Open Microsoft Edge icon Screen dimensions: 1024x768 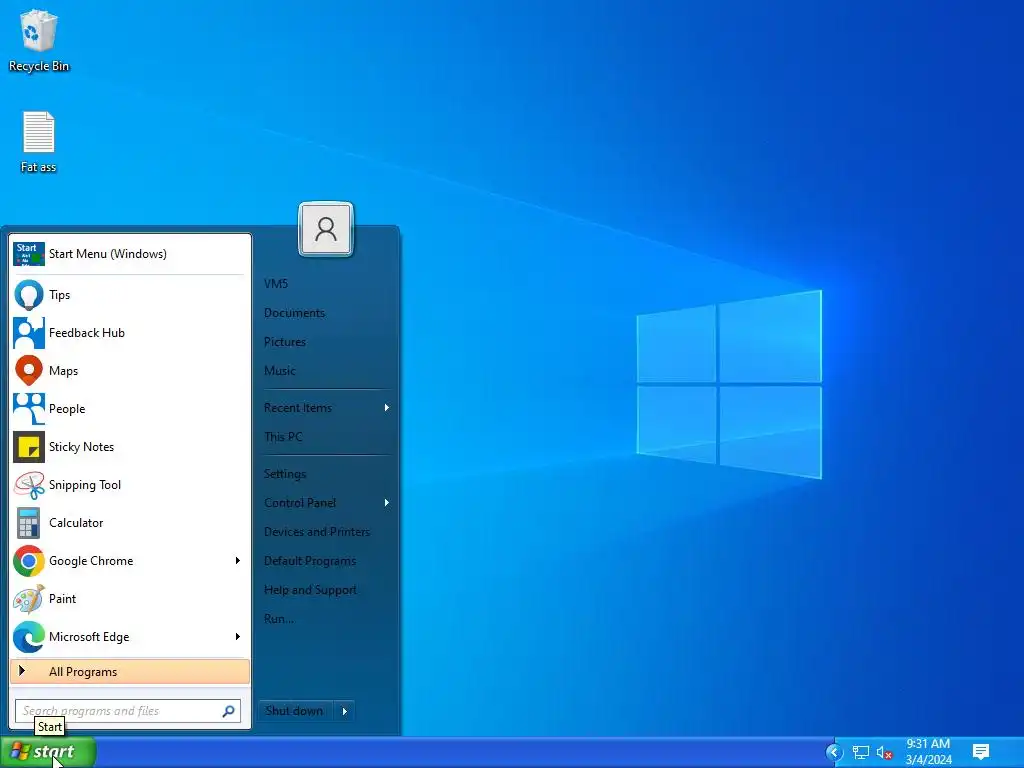tap(29, 637)
